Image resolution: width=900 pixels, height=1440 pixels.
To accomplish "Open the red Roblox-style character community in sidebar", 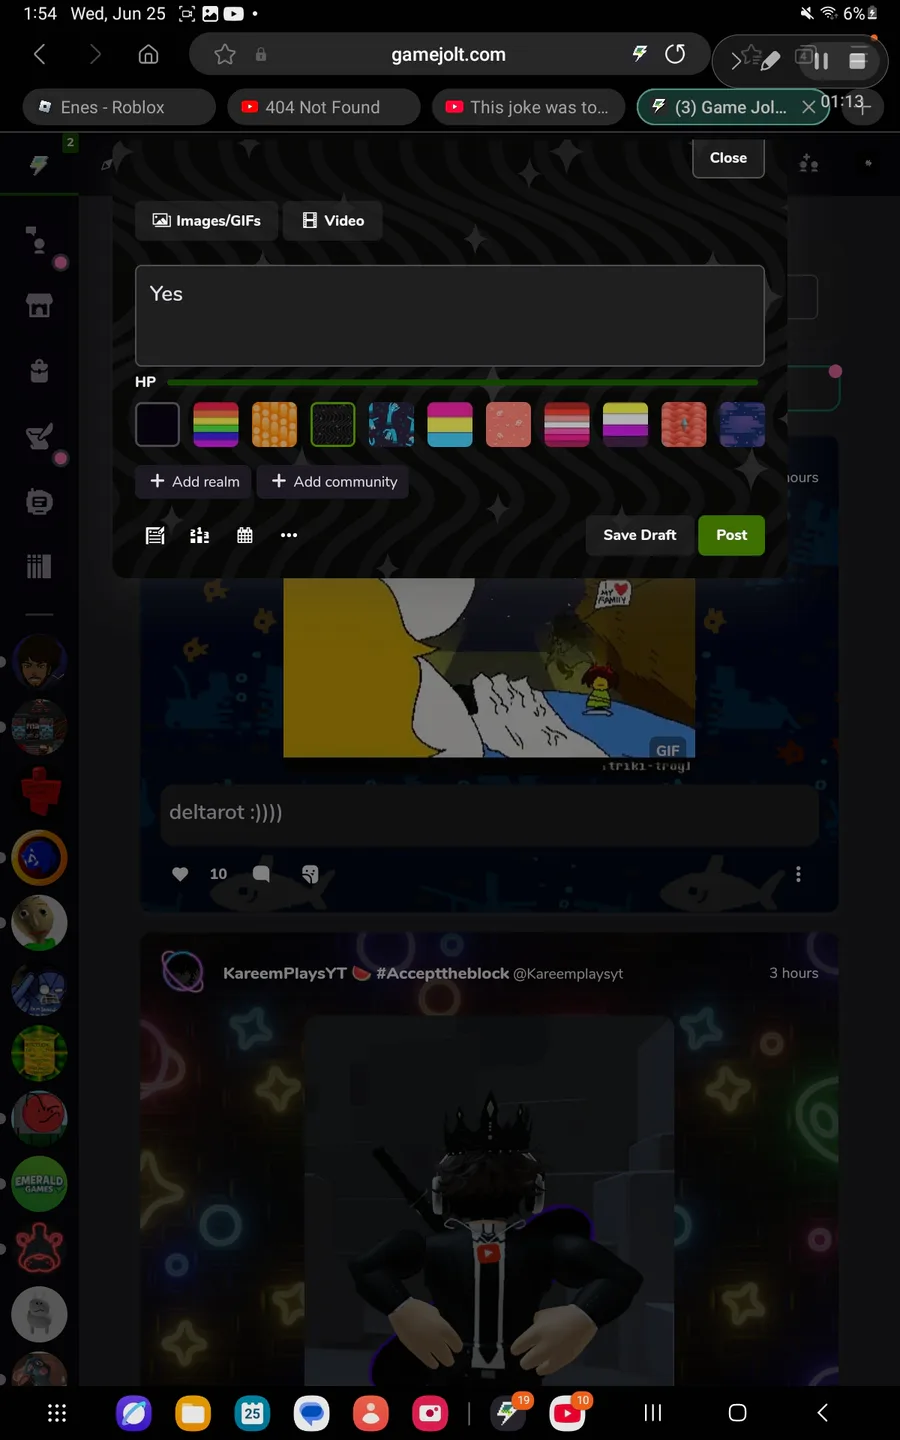I will pos(40,791).
